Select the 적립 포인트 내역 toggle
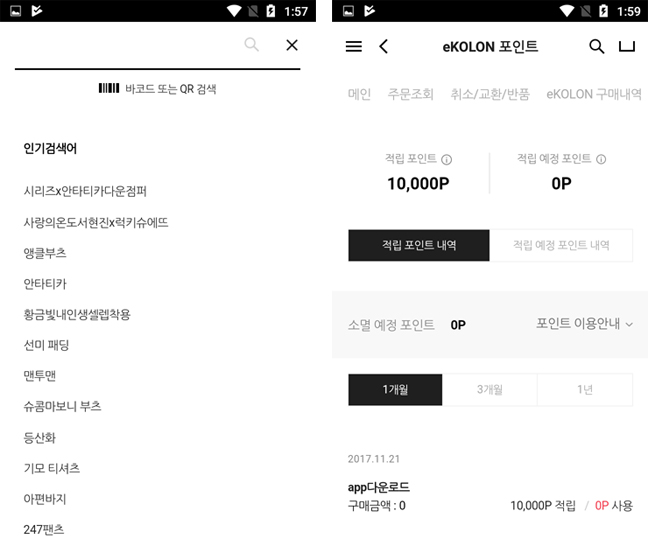The height and width of the screenshot is (560, 648). 419,245
